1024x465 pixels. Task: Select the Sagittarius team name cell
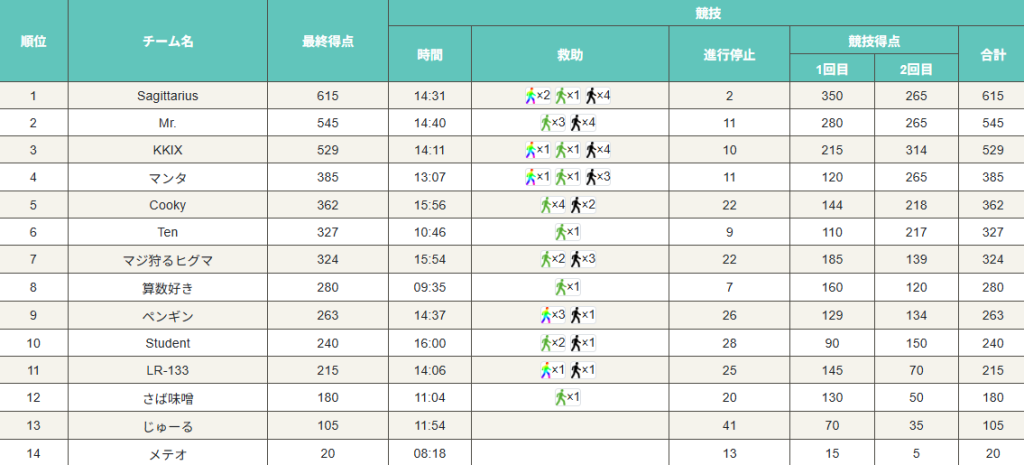click(x=168, y=96)
